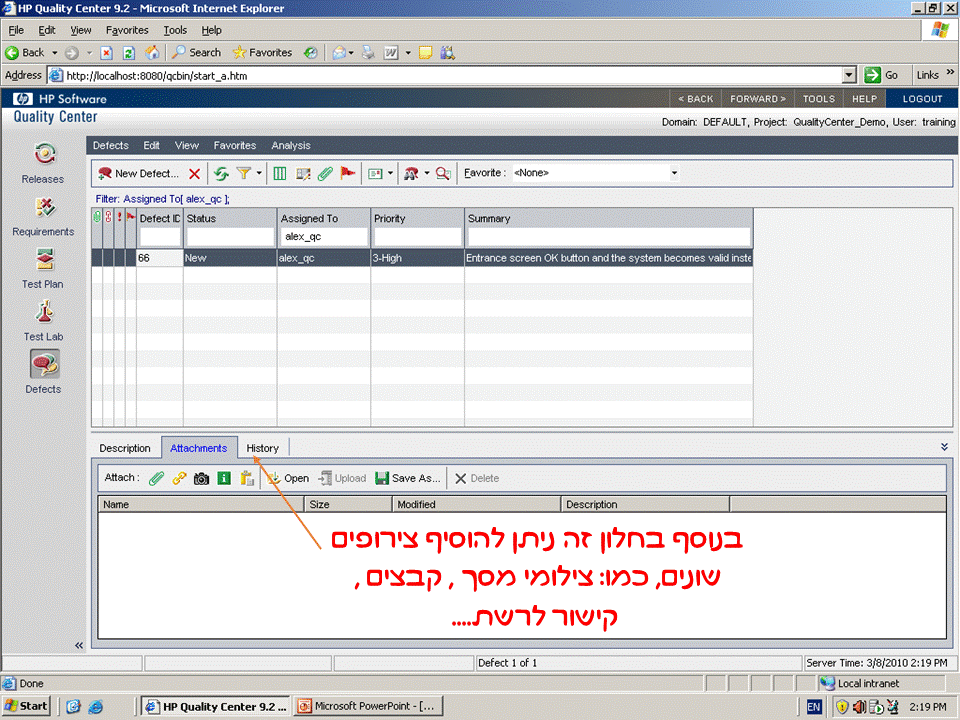Switch to the Attachments tab
Screen dimensions: 960x720
coord(198,448)
